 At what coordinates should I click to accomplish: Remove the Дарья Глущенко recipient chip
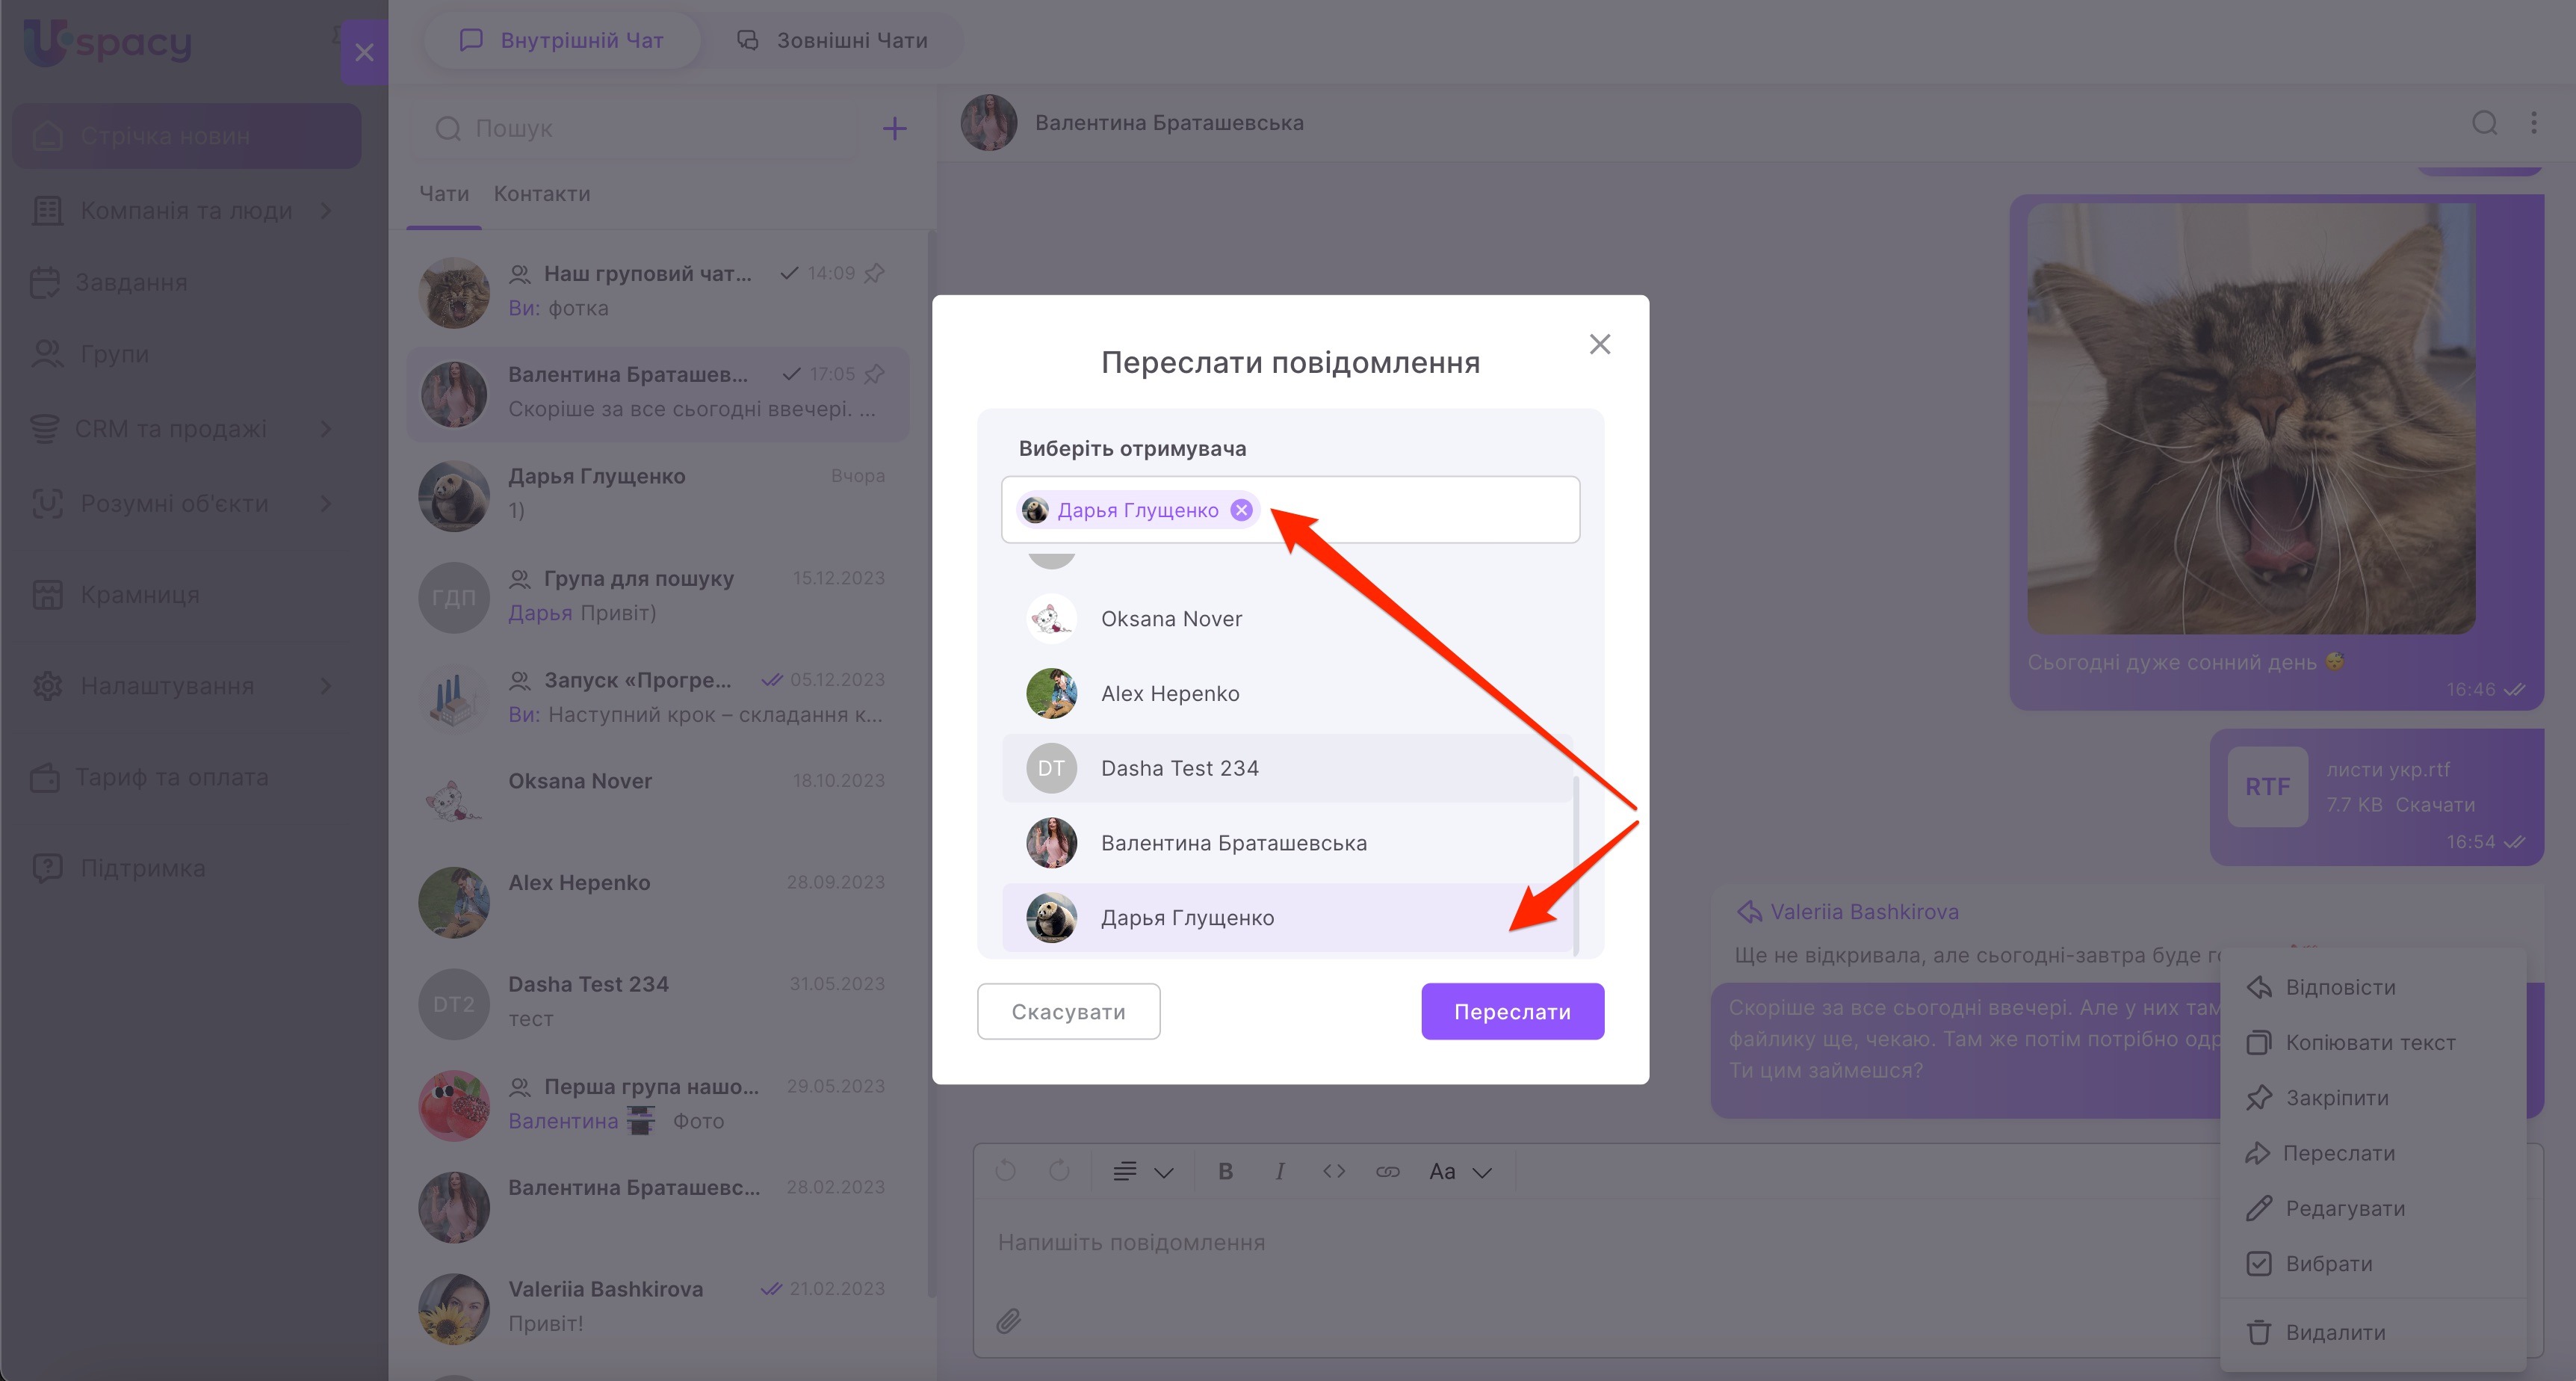[1241, 510]
